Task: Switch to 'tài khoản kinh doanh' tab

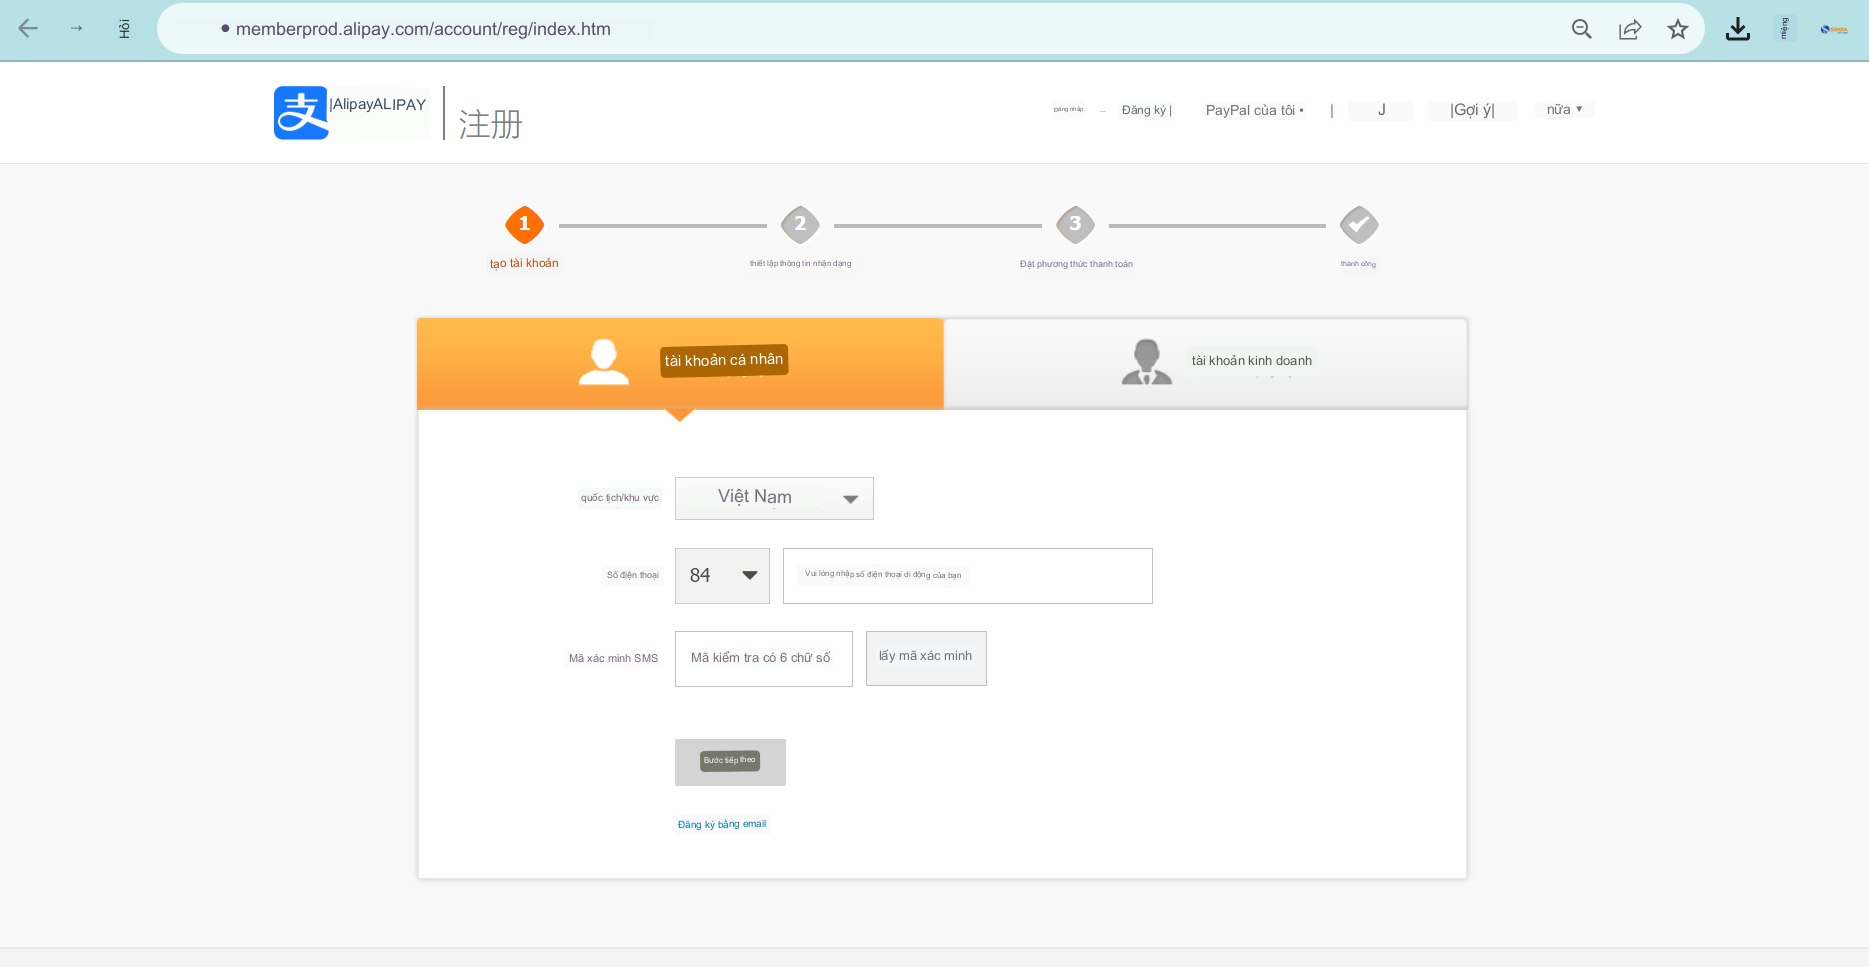Action: (x=1205, y=363)
